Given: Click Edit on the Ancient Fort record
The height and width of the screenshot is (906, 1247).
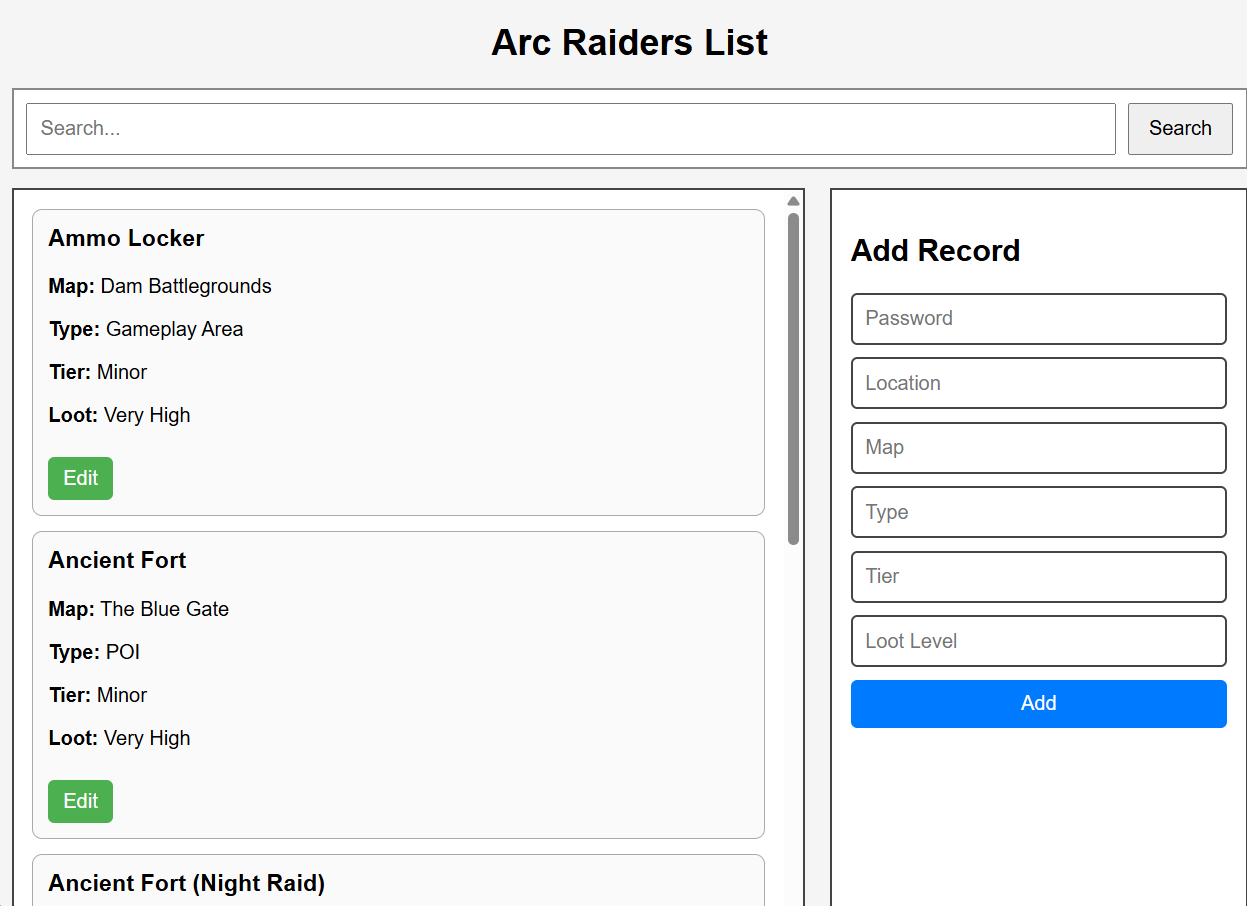Looking at the screenshot, I should point(80,801).
